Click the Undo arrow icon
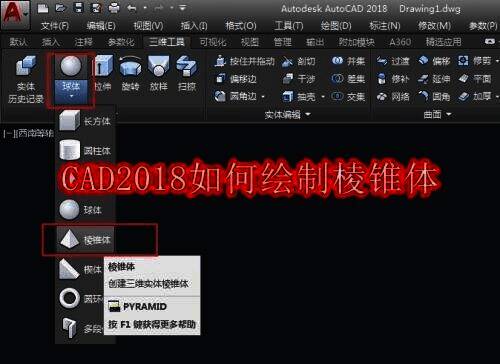 [132, 8]
